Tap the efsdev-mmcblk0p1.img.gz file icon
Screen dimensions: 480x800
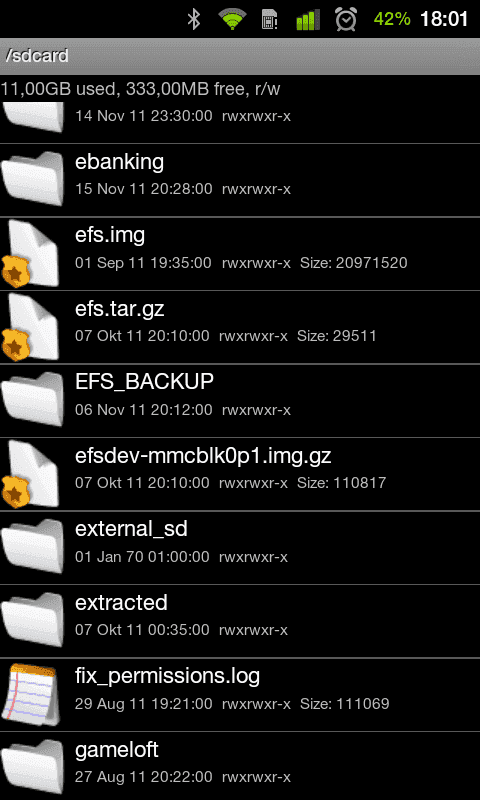click(x=31, y=473)
